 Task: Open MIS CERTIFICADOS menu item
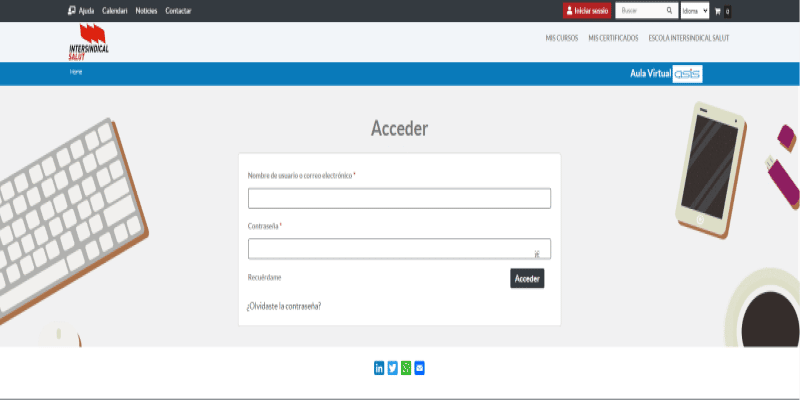(x=613, y=38)
